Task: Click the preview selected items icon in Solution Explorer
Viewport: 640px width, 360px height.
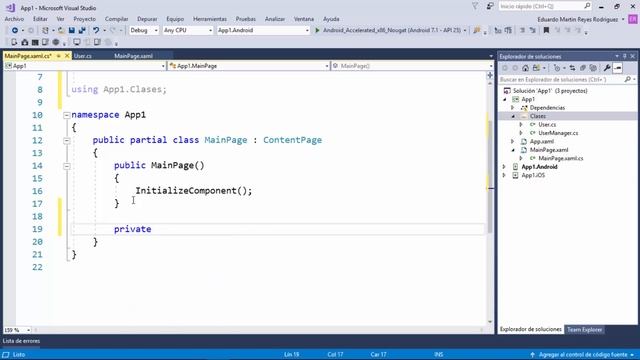Action: pyautogui.click(x=618, y=68)
